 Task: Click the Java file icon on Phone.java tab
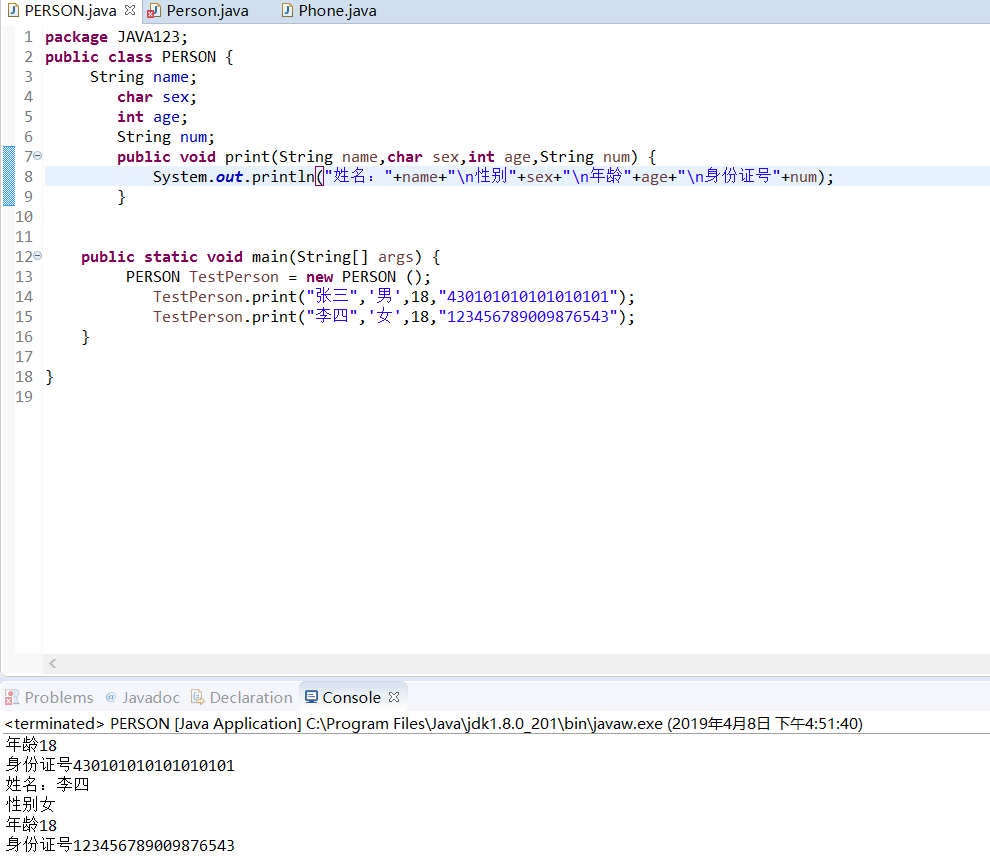point(287,11)
